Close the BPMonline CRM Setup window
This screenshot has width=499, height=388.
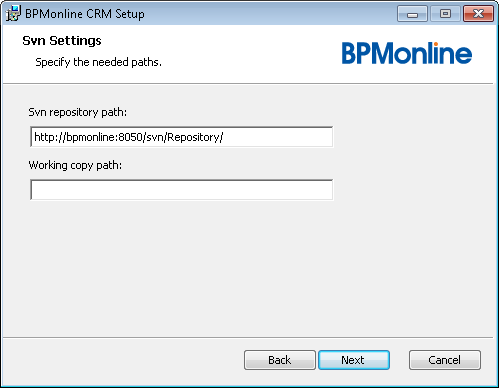point(478,14)
